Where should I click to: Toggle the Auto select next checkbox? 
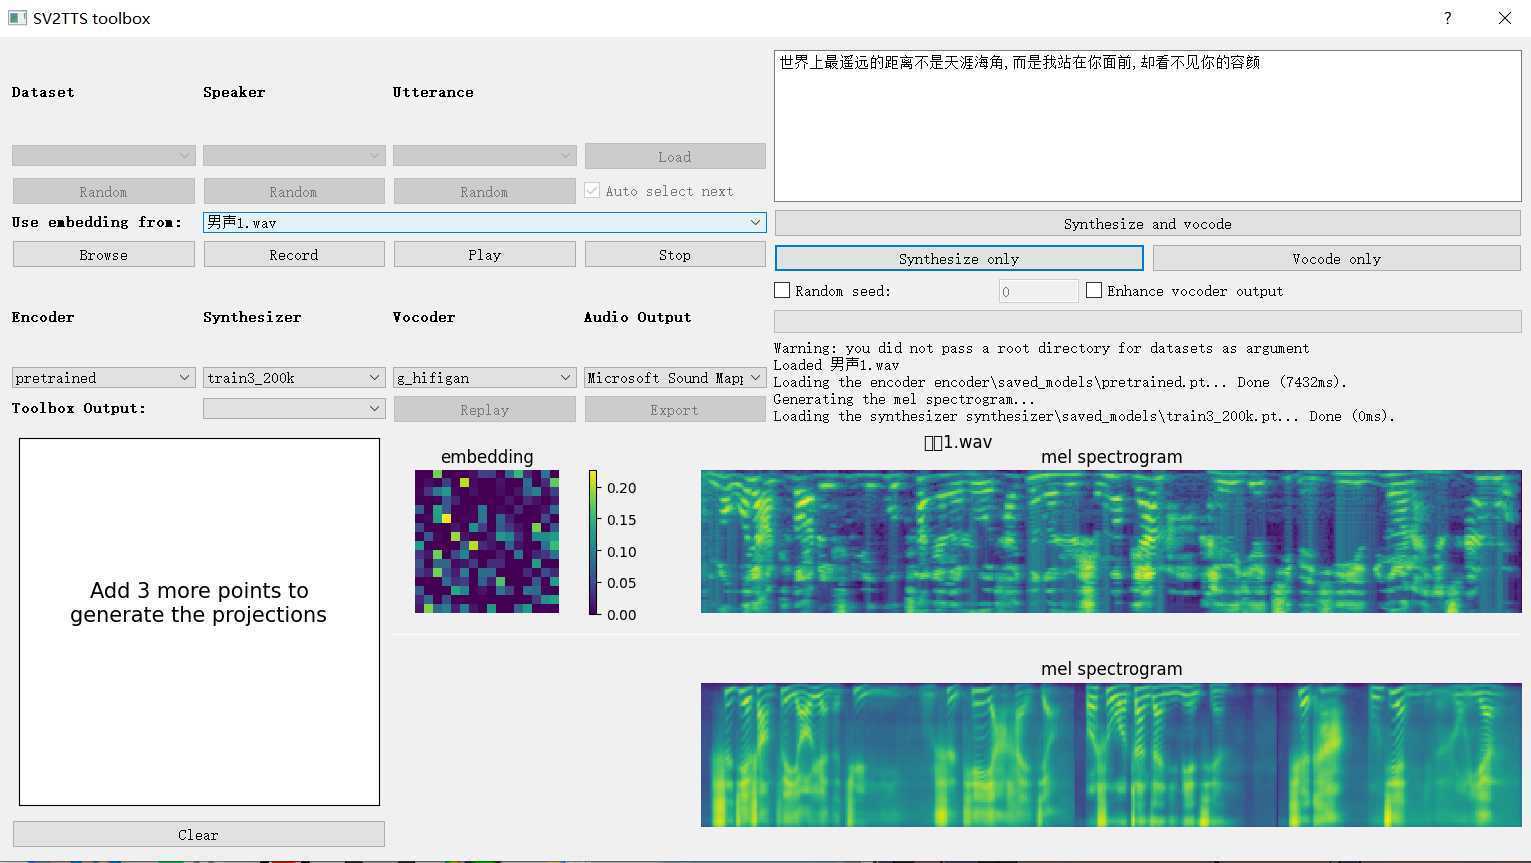[x=592, y=191]
